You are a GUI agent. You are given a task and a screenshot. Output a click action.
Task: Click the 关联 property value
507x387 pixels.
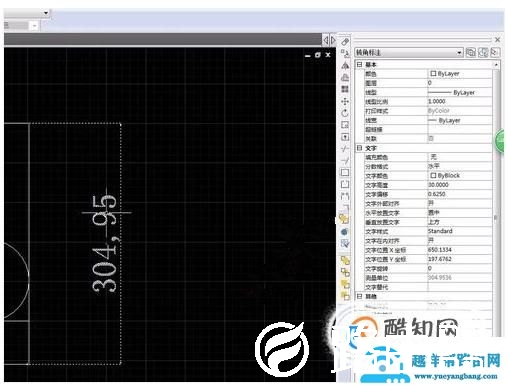tap(431, 138)
